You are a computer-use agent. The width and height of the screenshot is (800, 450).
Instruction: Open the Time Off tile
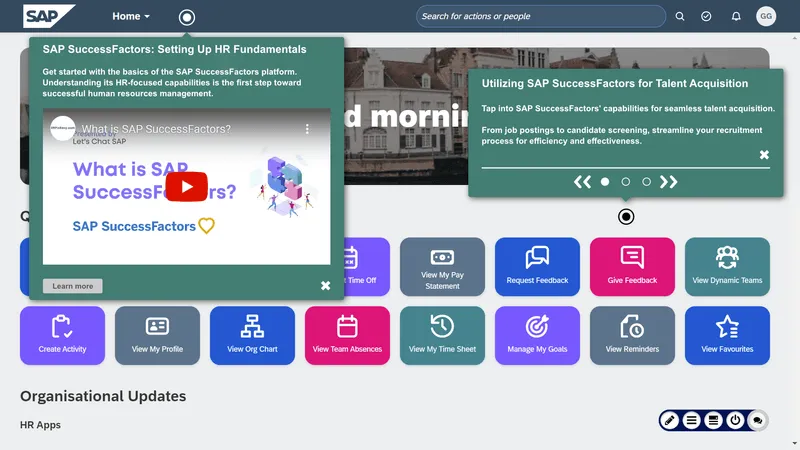coord(367,267)
